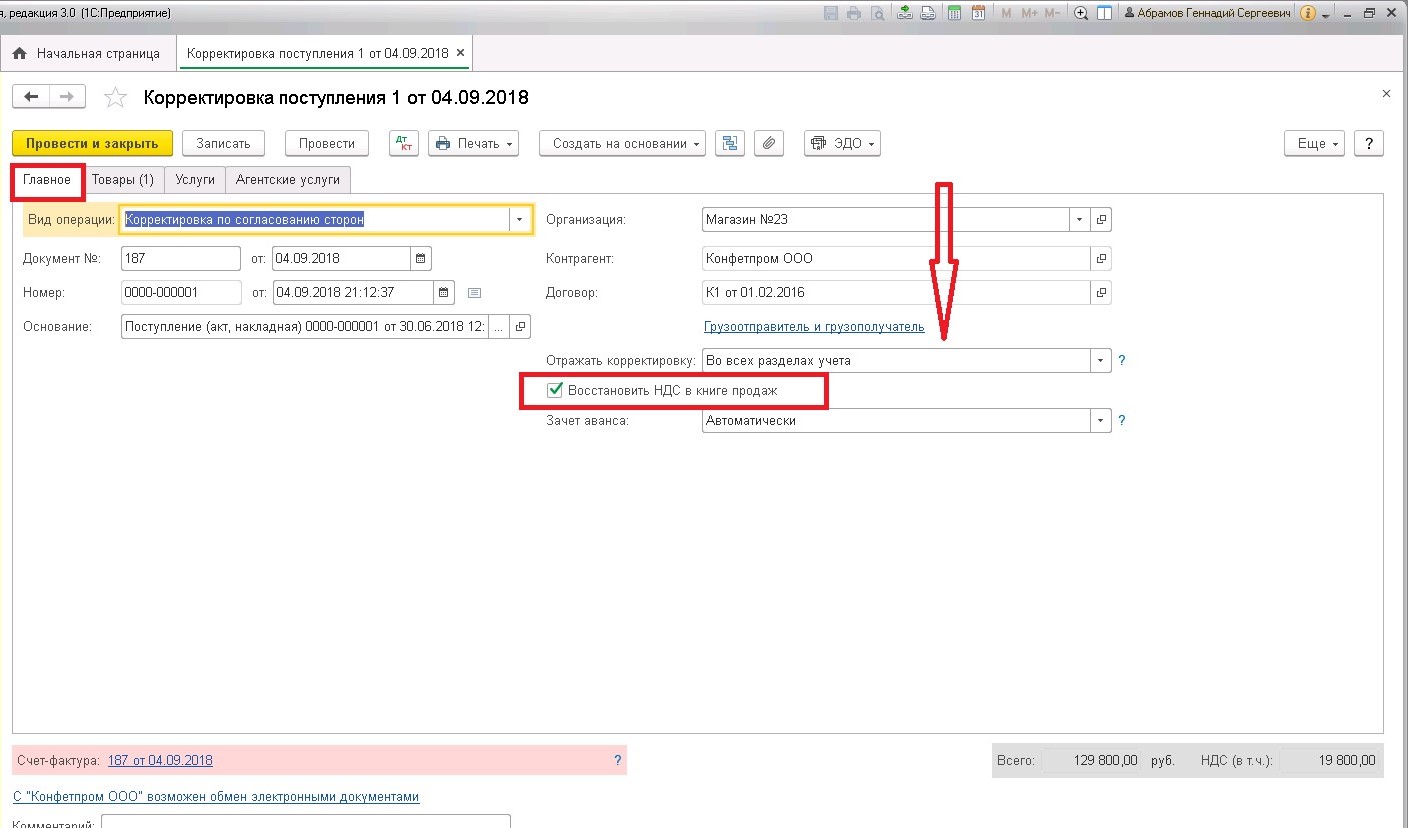1408x828 pixels.
Task: Click paperclip attached files icon
Action: 768,144
